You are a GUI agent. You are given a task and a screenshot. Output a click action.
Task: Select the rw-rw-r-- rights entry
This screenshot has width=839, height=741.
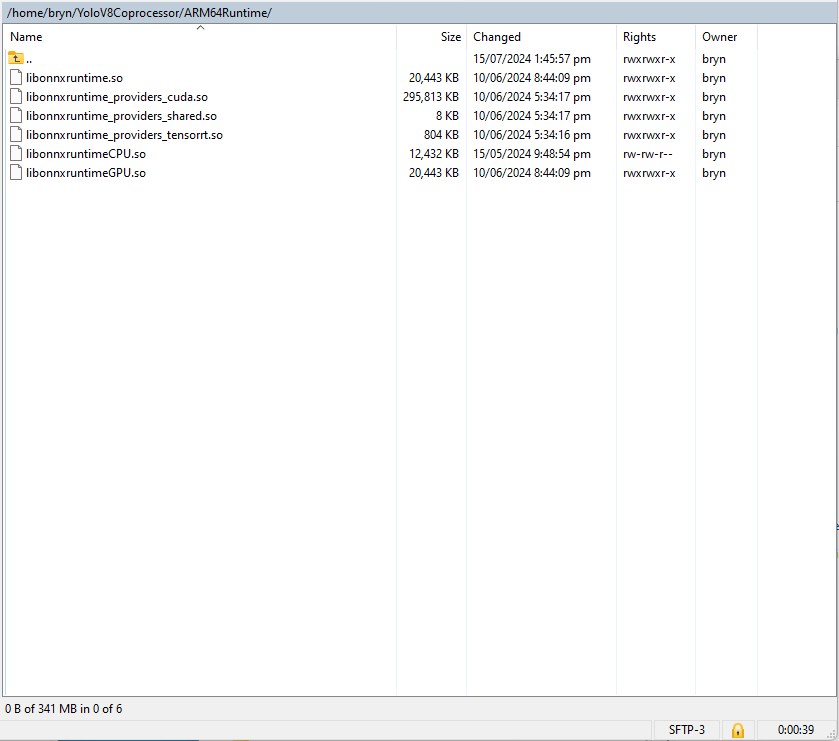(x=647, y=154)
